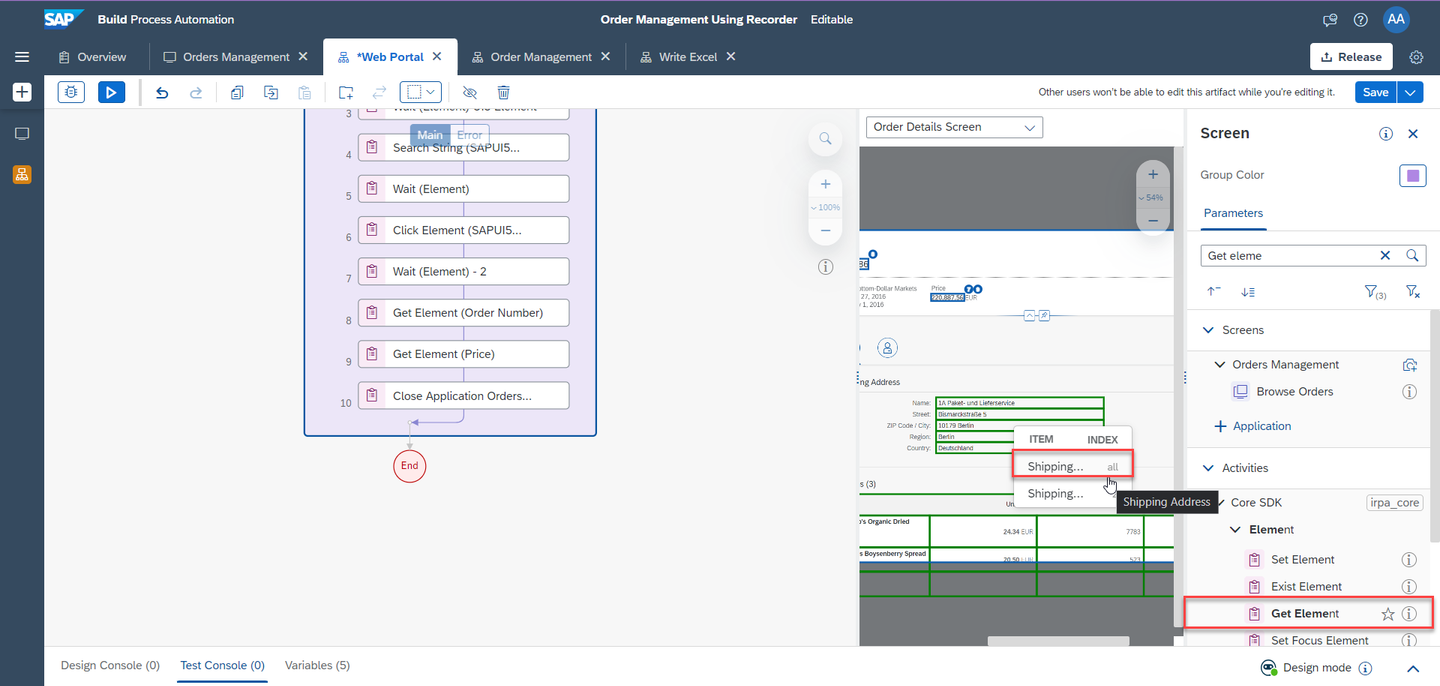
Task: Click capture icon beside Orders Management
Action: (1410, 365)
